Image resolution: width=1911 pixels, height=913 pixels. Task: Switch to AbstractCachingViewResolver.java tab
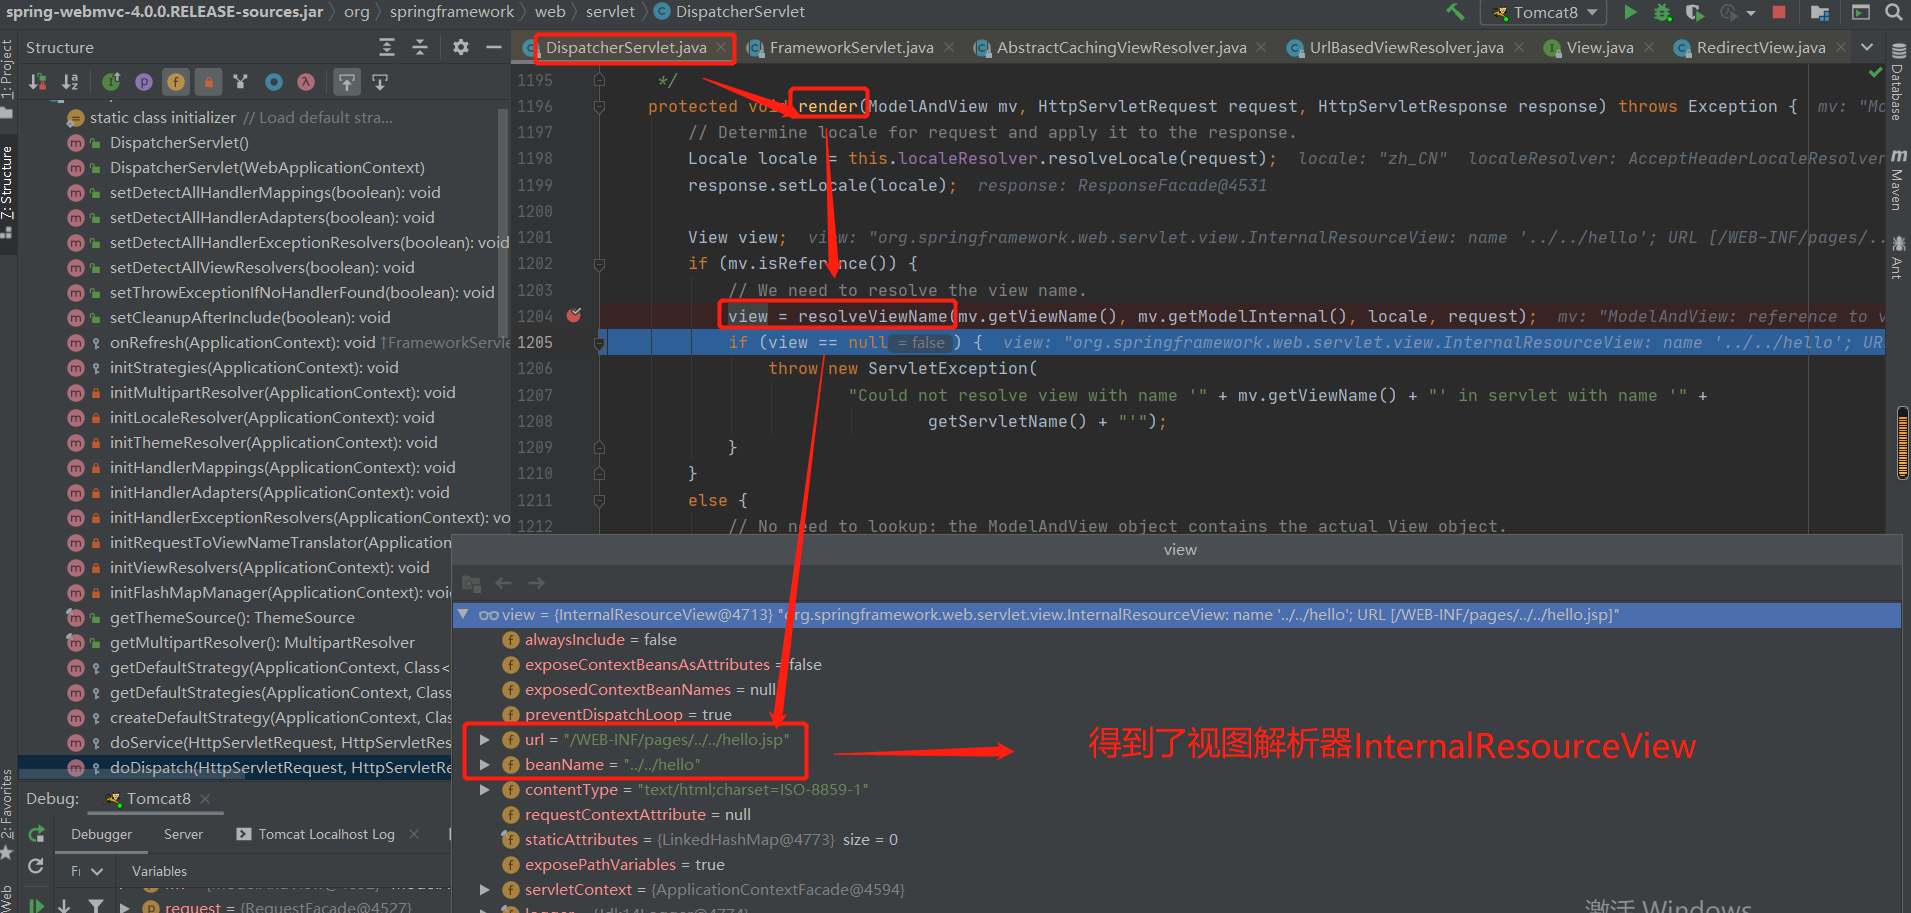(1121, 48)
